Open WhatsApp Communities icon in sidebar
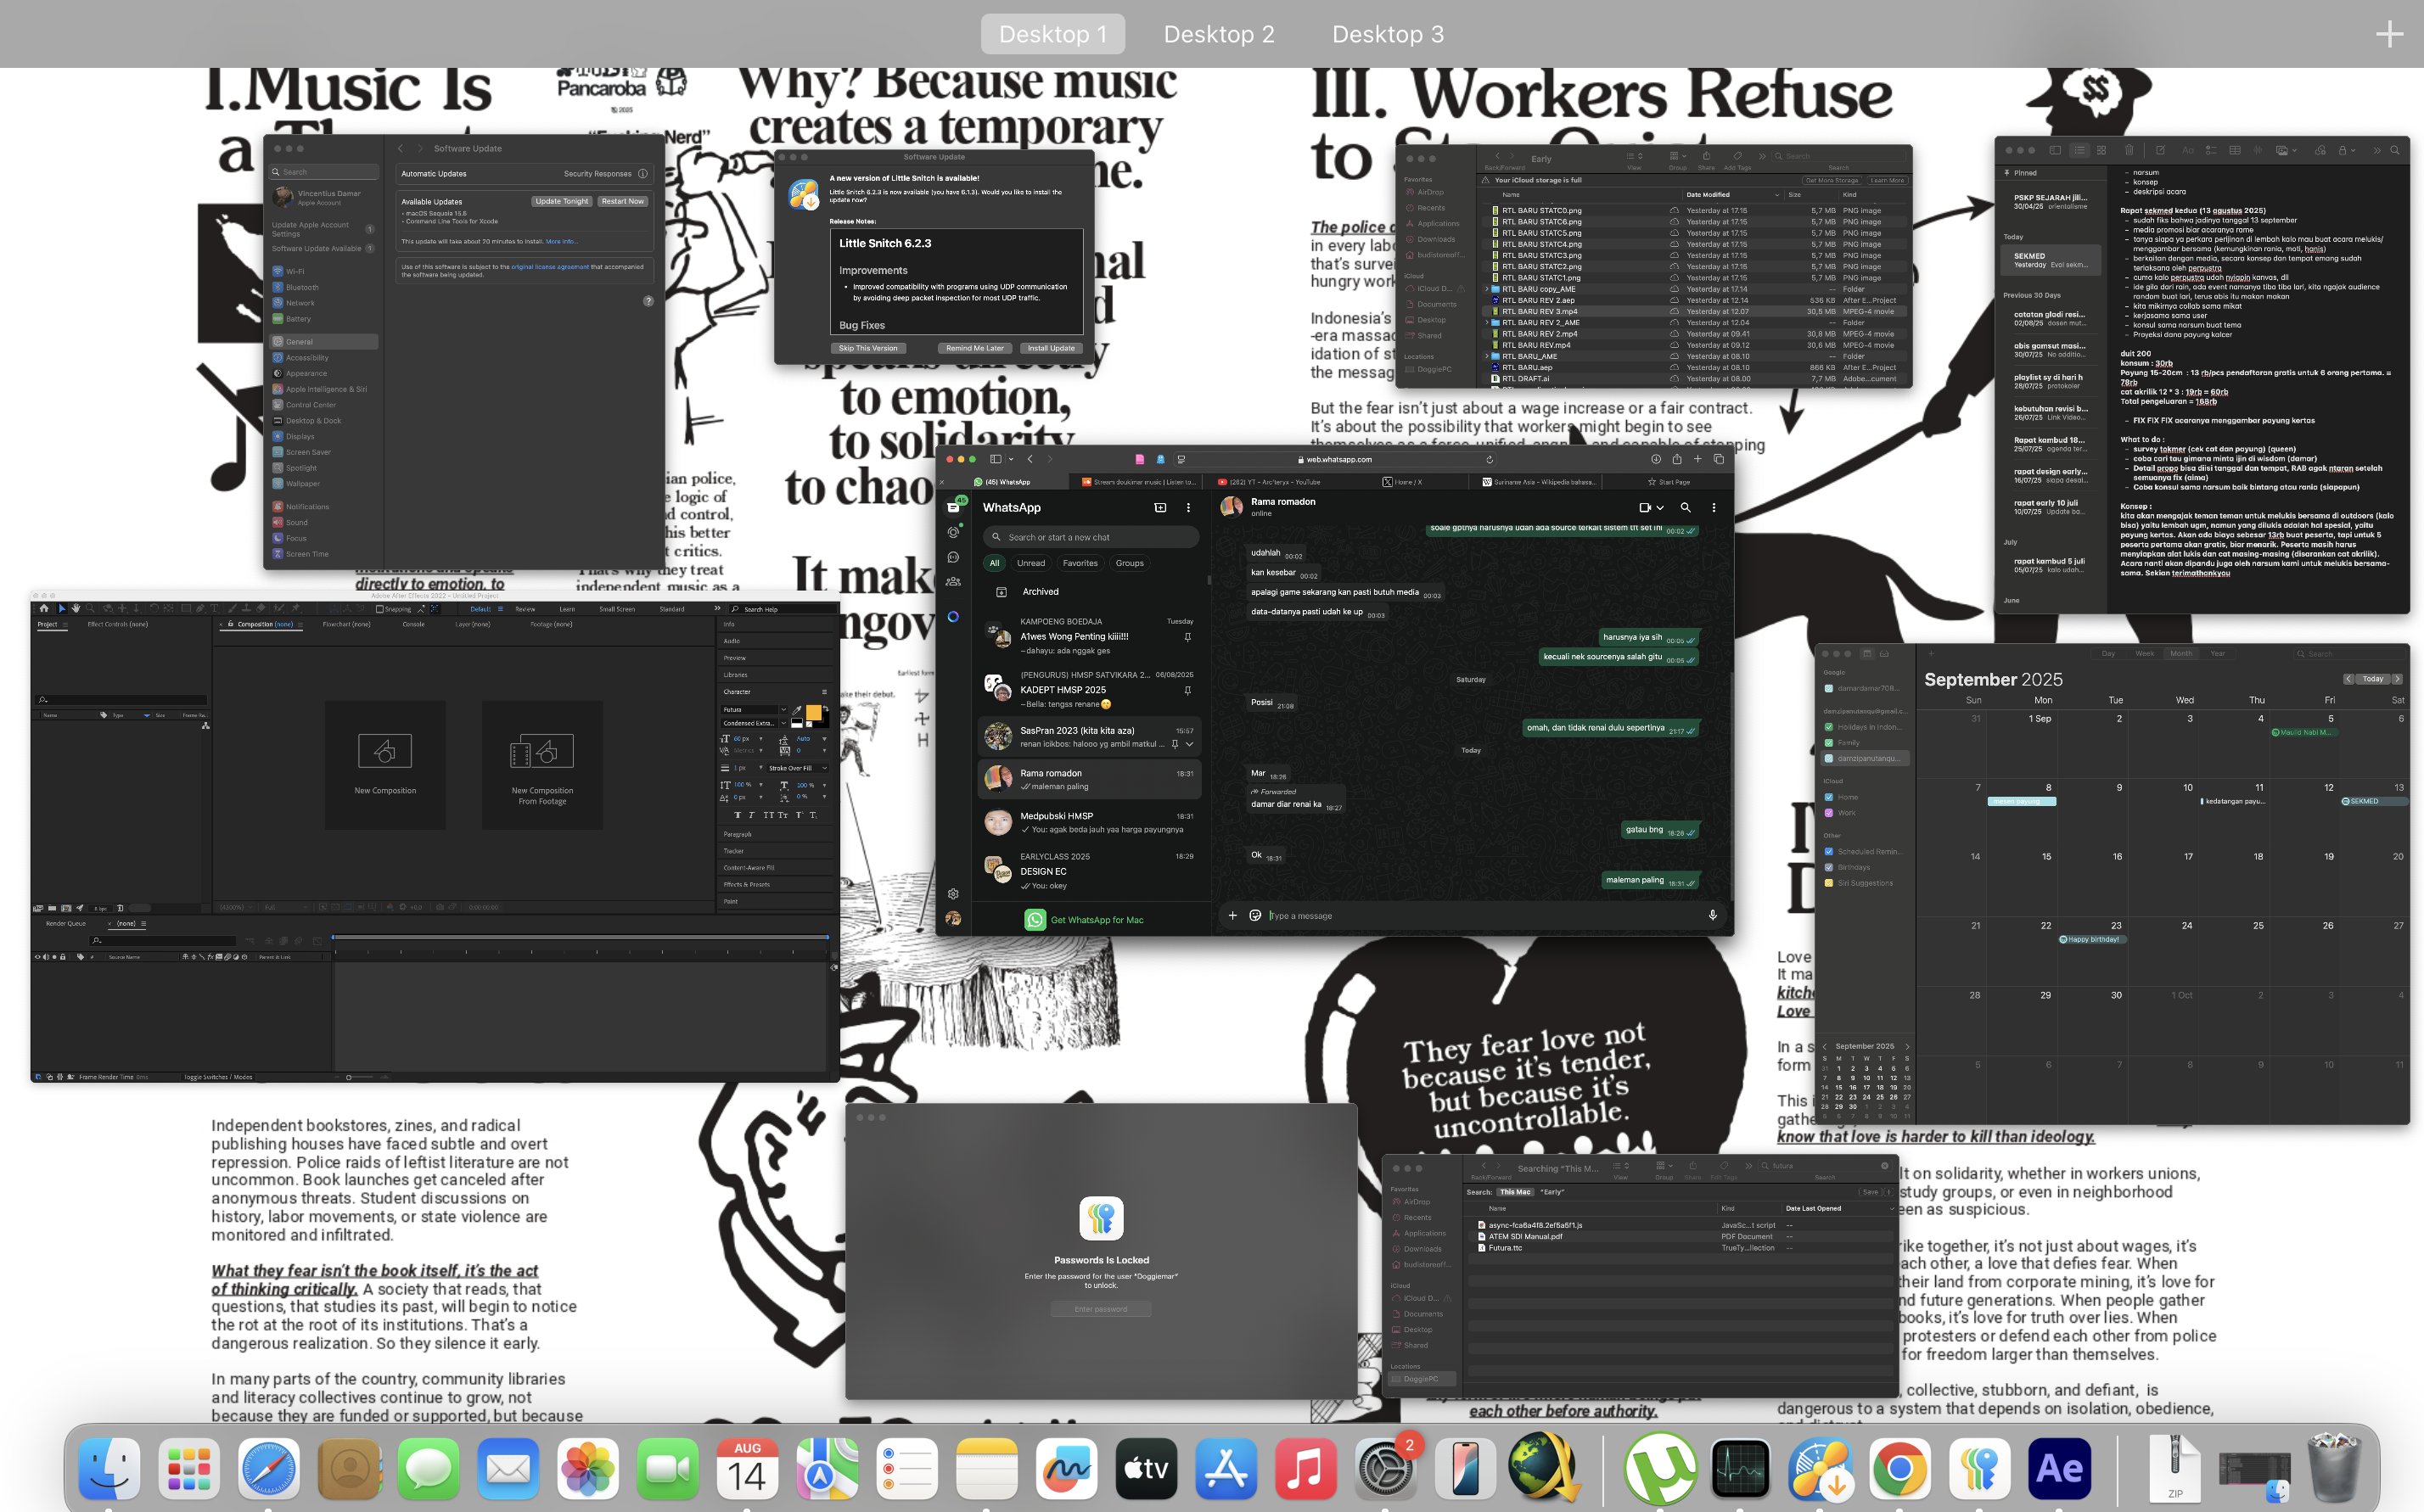 (953, 581)
